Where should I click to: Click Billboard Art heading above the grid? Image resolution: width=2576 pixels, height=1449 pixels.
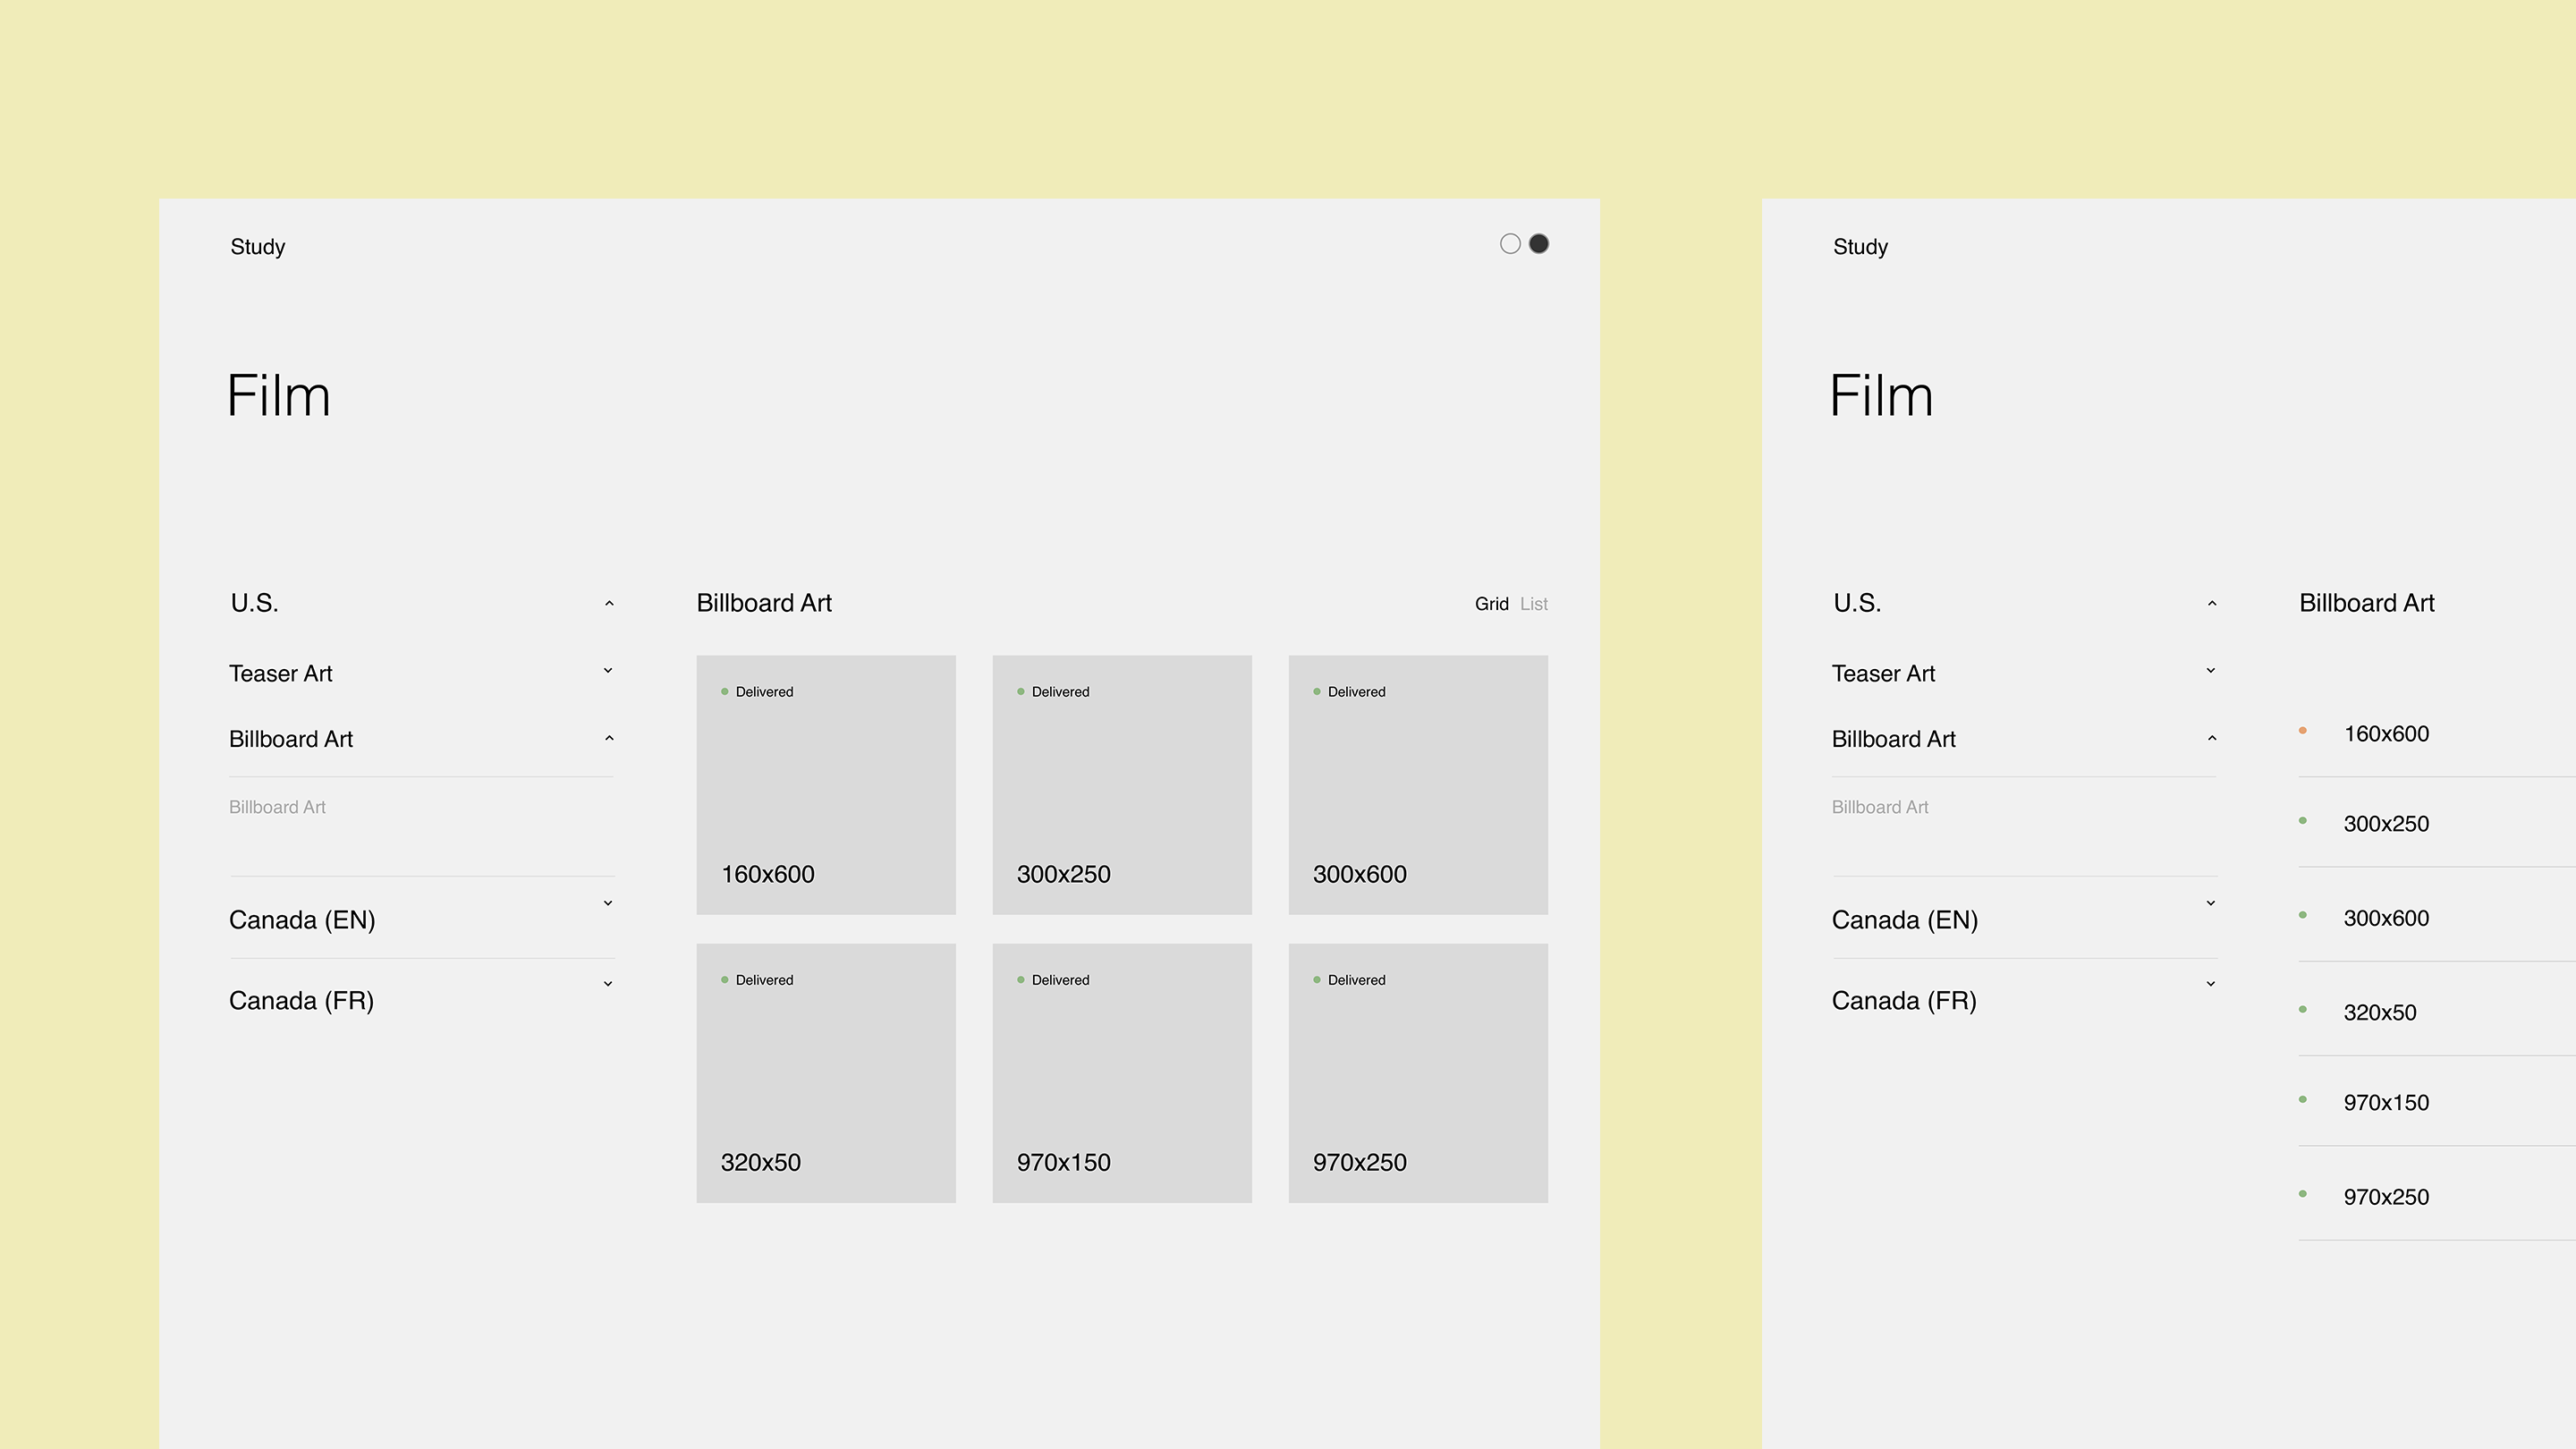point(764,603)
